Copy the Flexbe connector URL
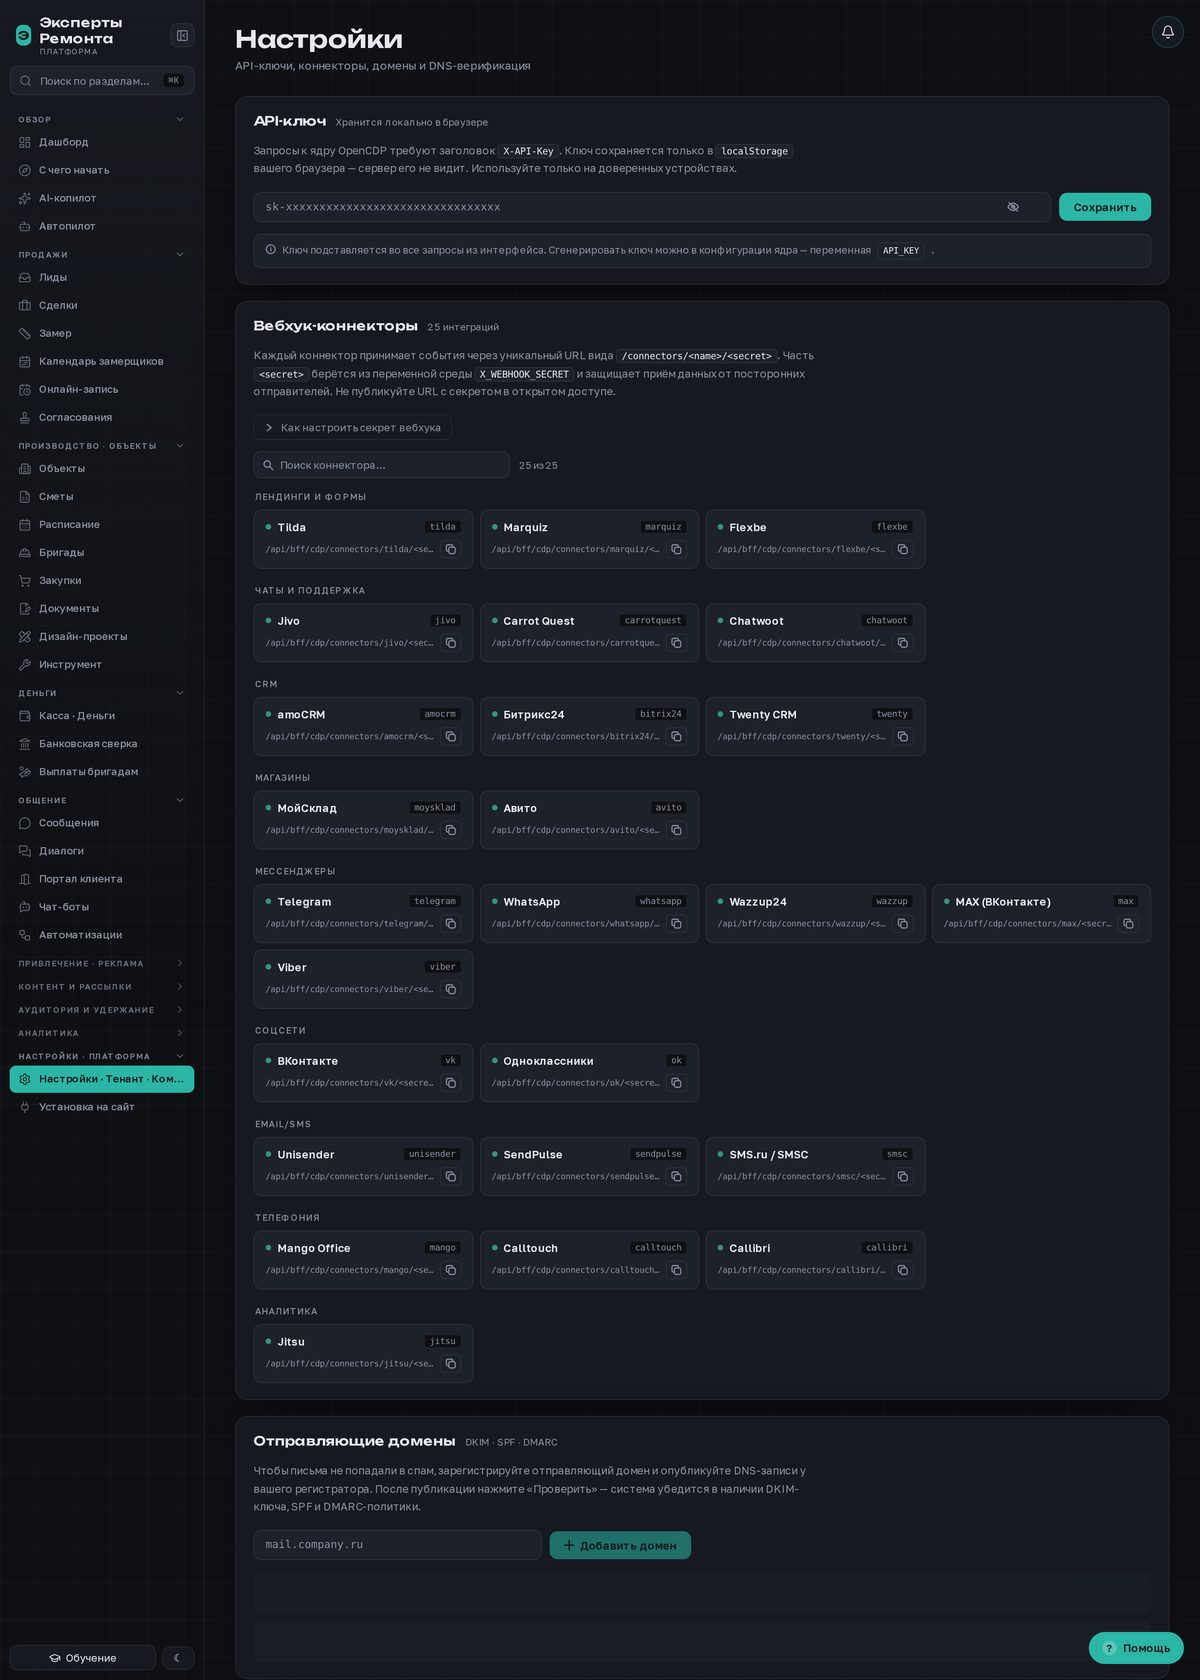1200x1680 pixels. click(x=903, y=549)
